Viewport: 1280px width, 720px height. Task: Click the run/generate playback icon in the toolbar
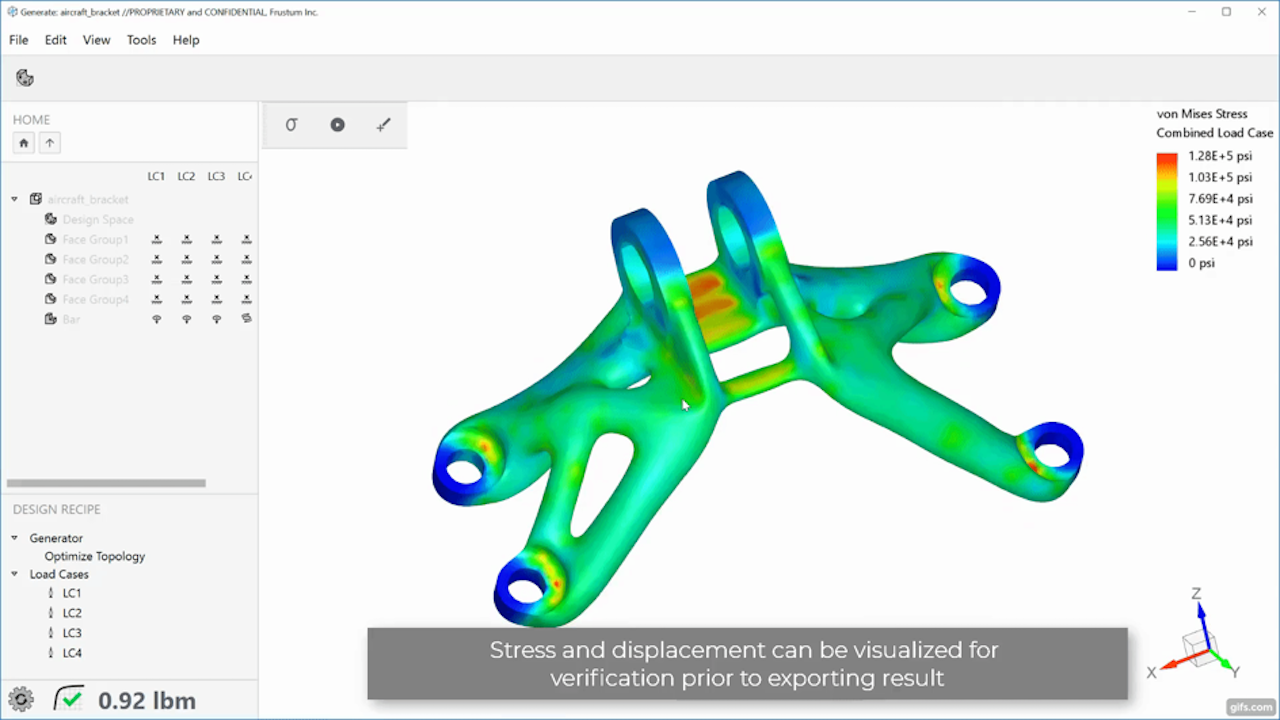(337, 124)
